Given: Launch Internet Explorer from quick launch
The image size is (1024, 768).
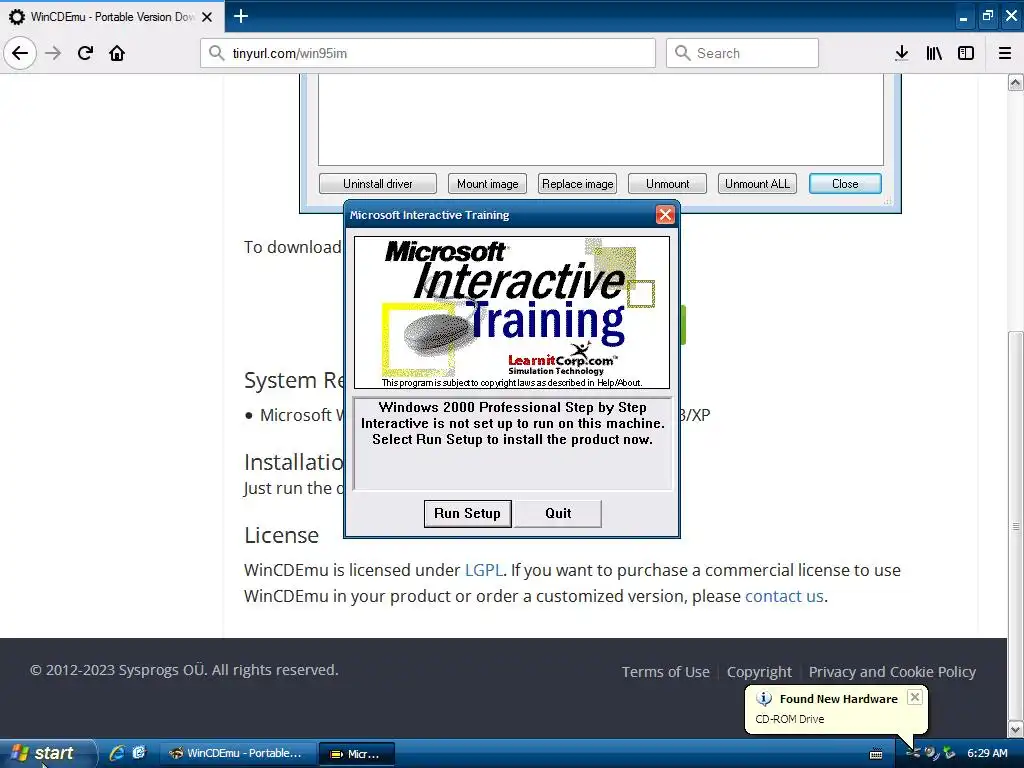Looking at the screenshot, I should point(117,753).
